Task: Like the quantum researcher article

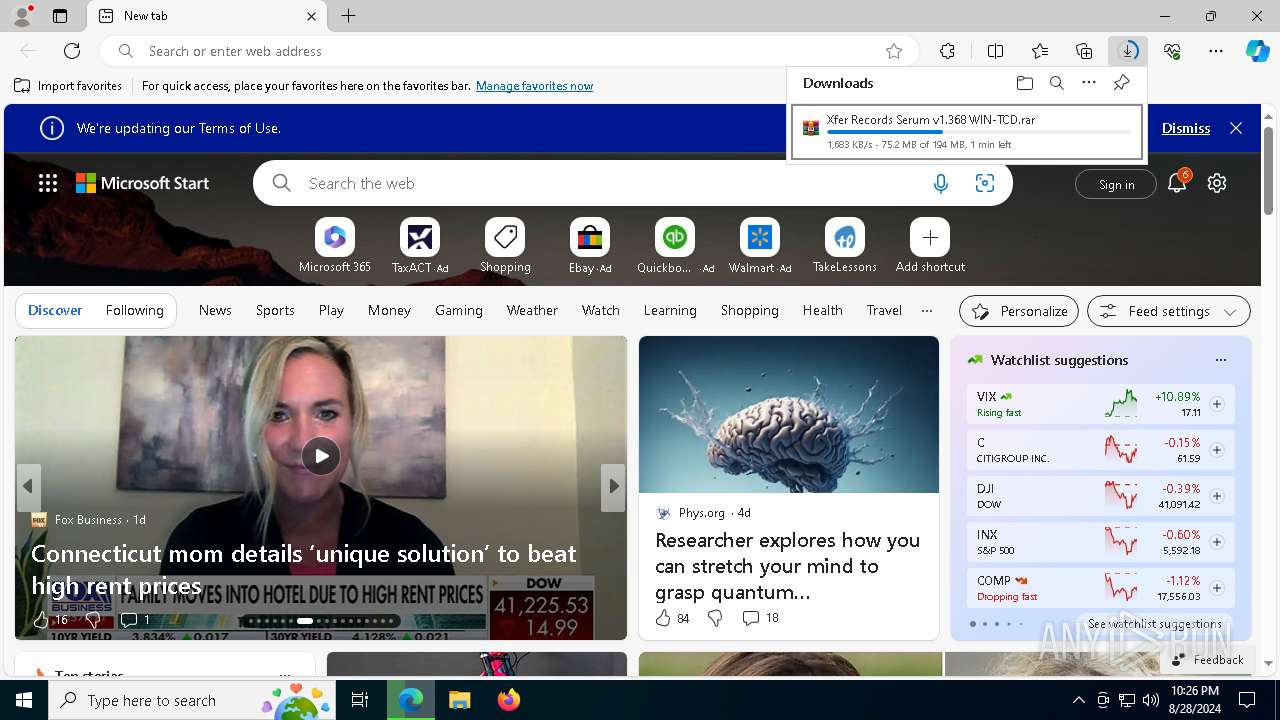Action: 663,618
